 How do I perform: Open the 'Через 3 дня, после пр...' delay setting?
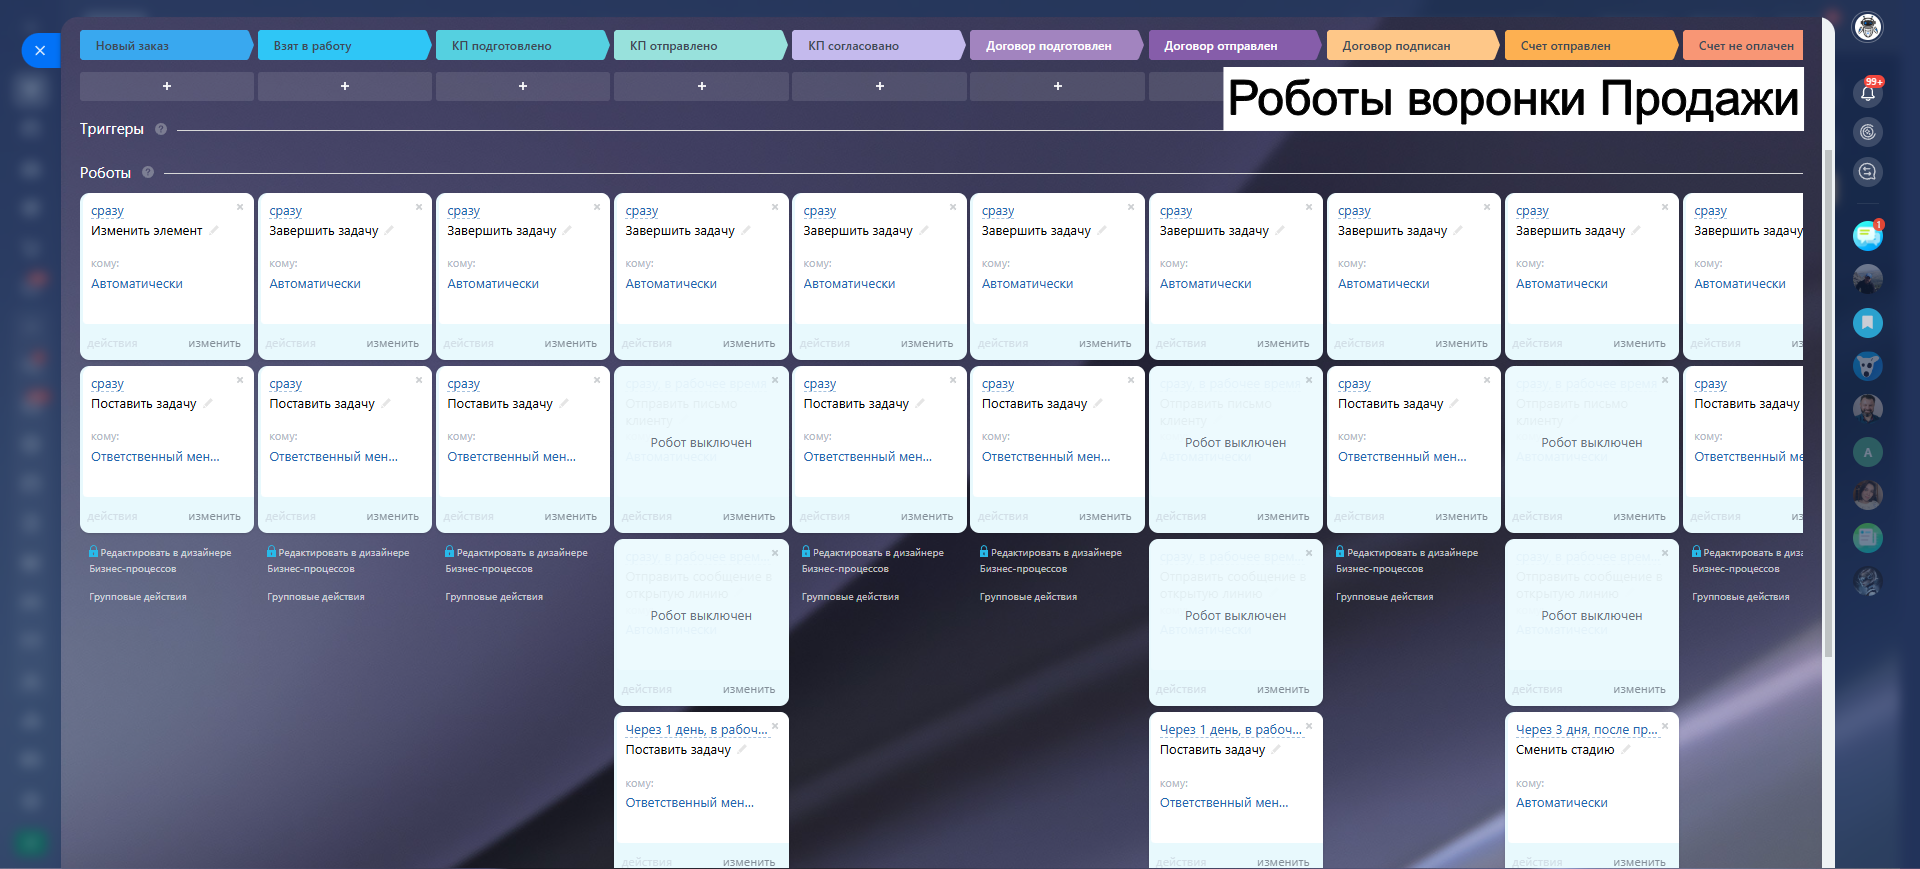tap(1586, 730)
